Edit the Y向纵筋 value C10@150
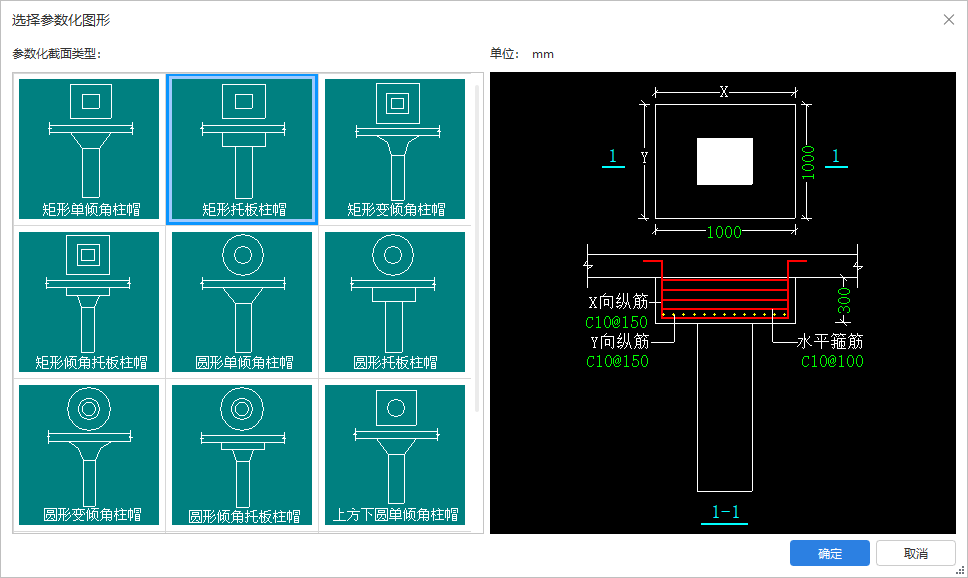The image size is (968, 578). click(617, 361)
